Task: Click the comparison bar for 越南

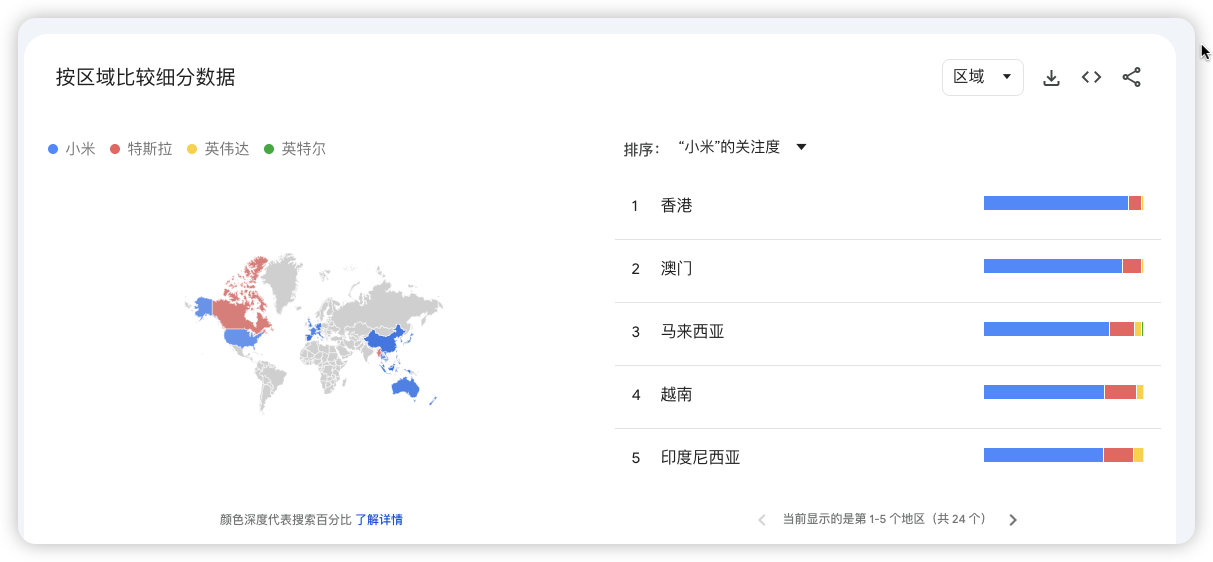Action: 1064,392
